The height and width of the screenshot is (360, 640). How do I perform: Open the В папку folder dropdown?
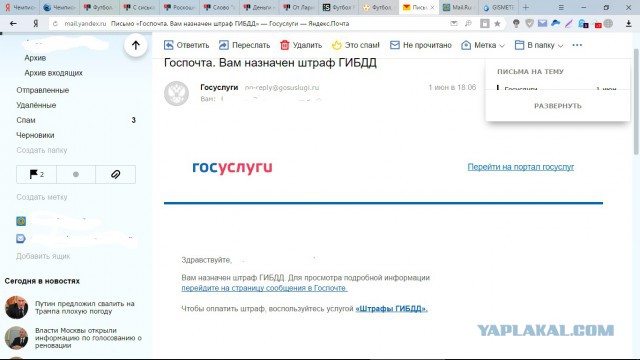tap(539, 45)
